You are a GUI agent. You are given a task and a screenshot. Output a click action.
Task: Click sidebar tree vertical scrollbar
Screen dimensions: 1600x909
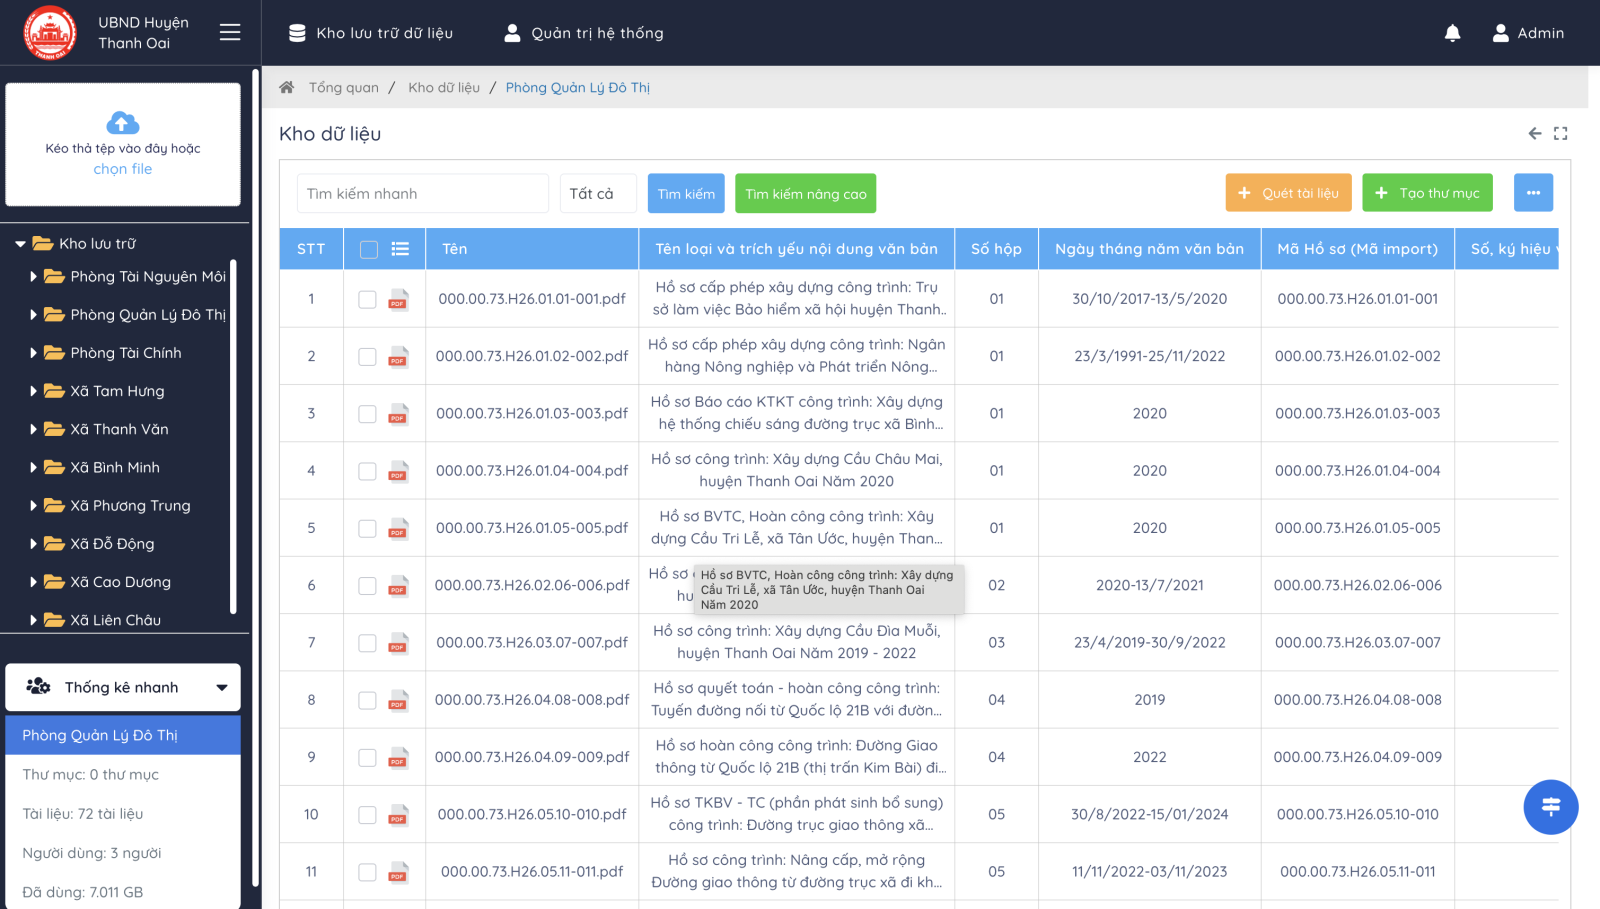[x=233, y=435]
